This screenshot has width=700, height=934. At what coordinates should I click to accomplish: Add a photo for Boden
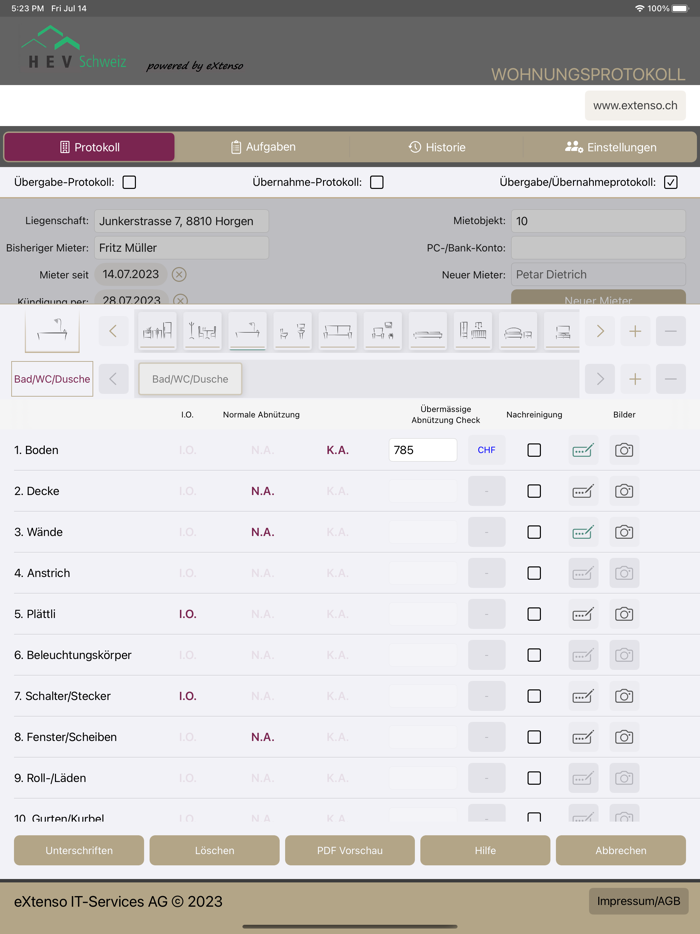coord(624,450)
